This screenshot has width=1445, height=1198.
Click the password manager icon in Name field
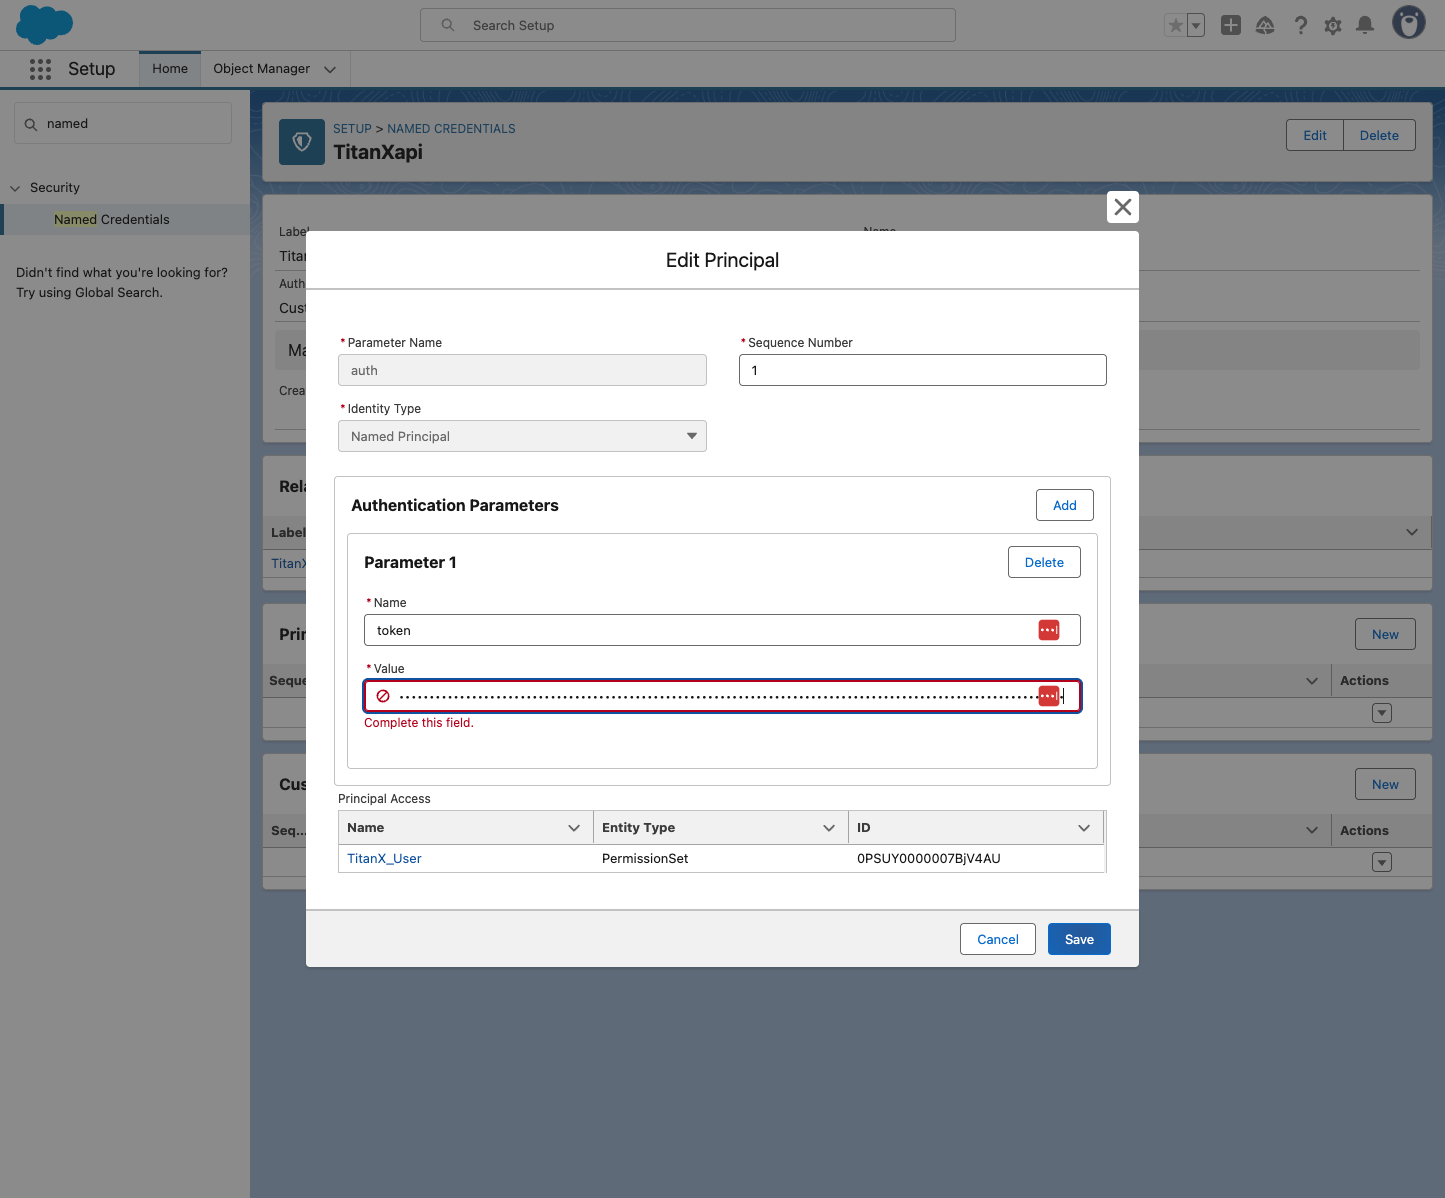point(1049,630)
